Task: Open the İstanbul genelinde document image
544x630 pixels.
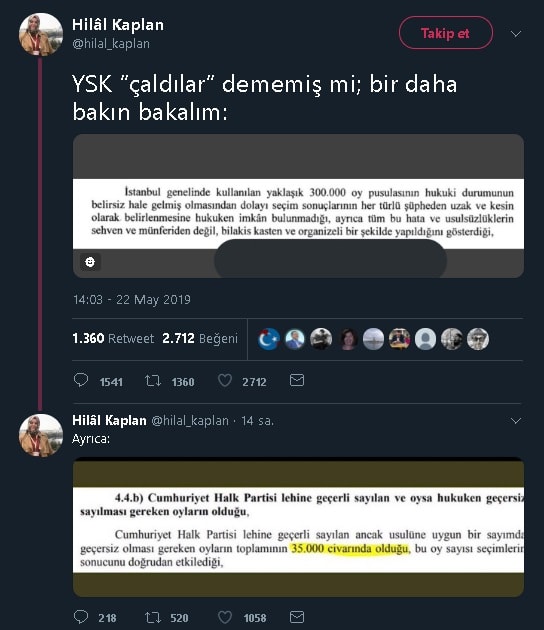Action: click(x=298, y=206)
